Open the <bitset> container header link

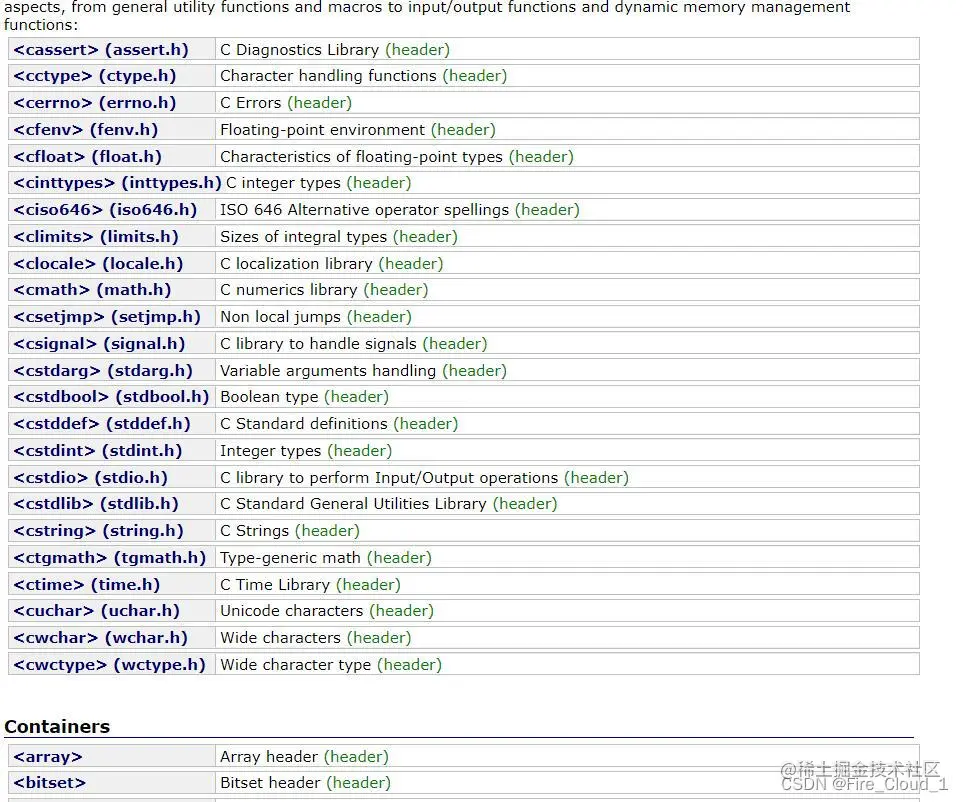[x=50, y=782]
